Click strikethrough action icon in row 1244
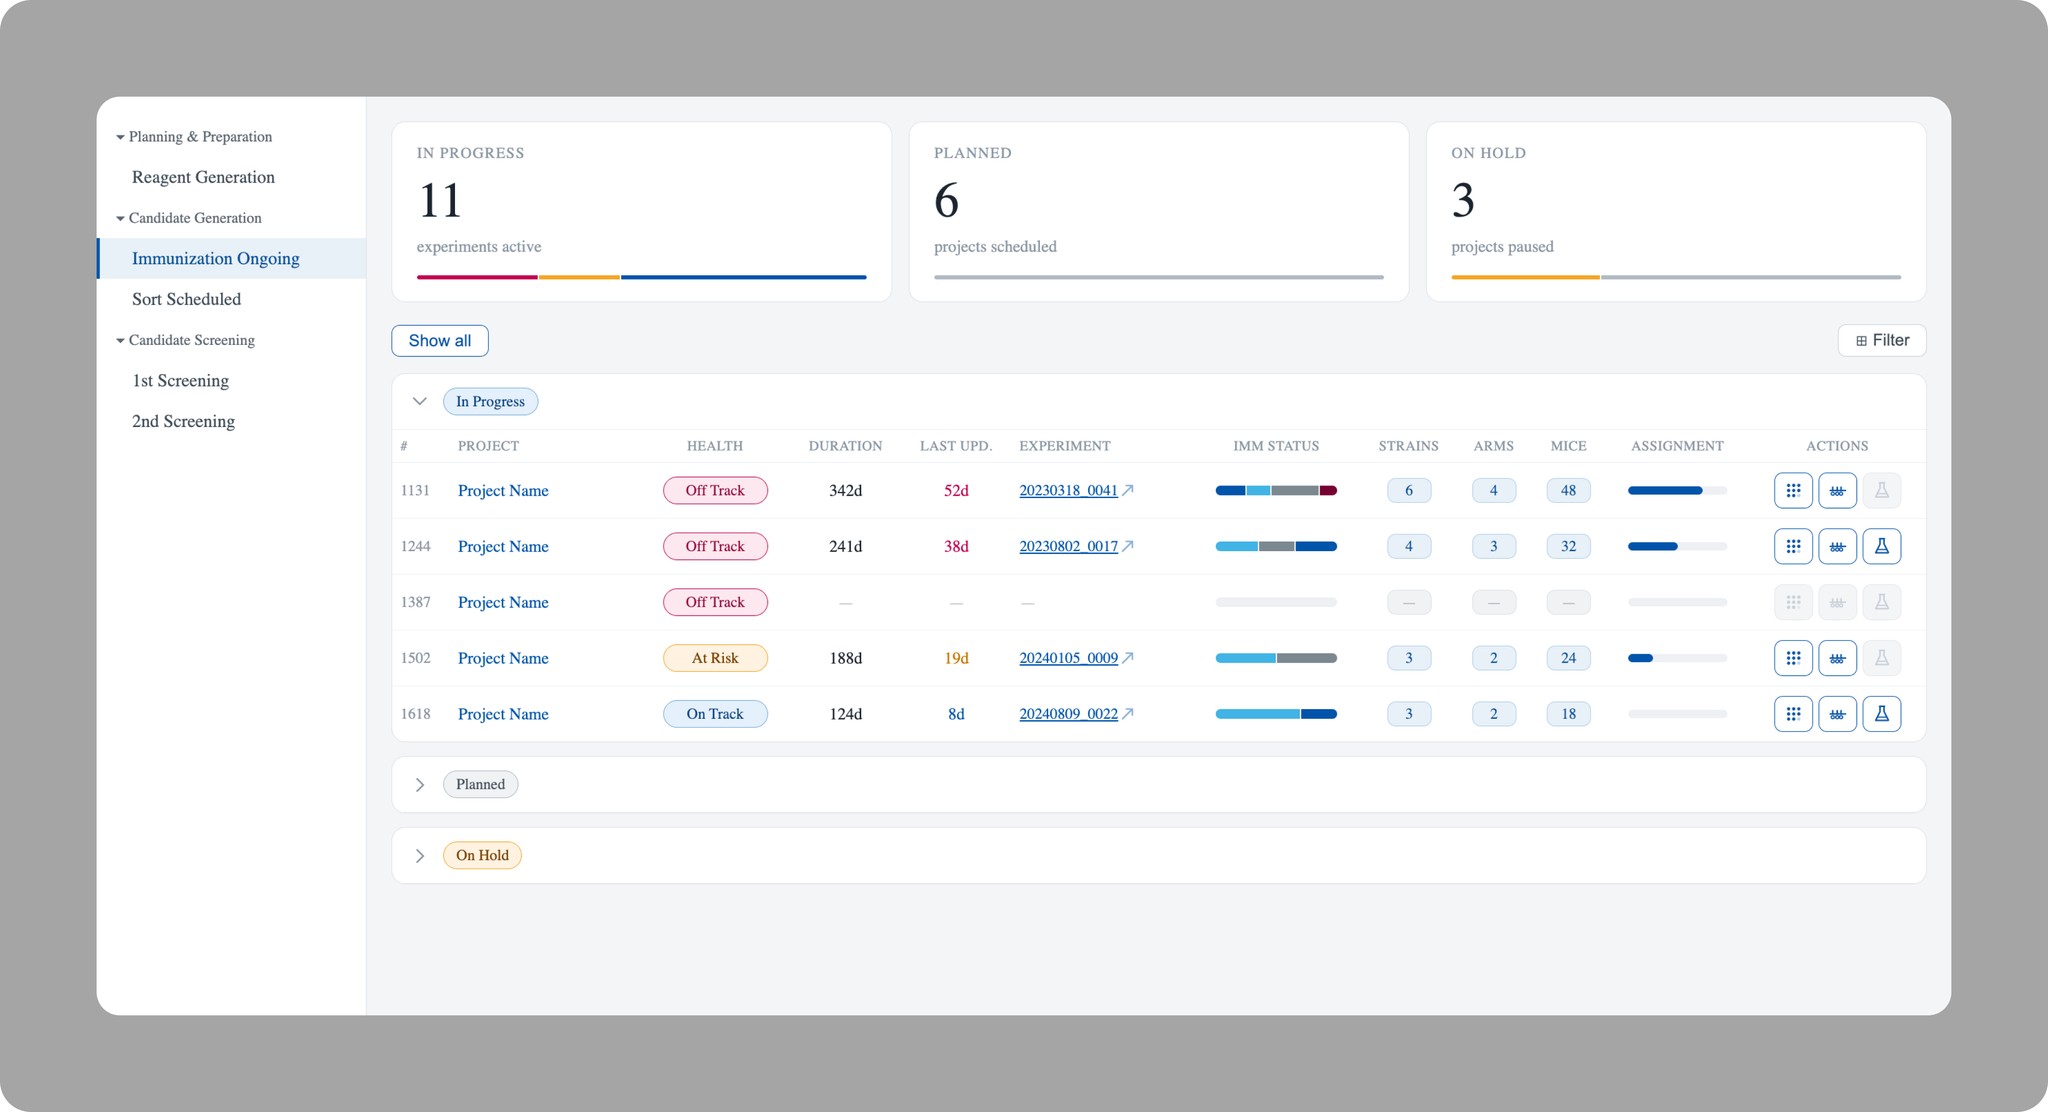 [x=1837, y=546]
